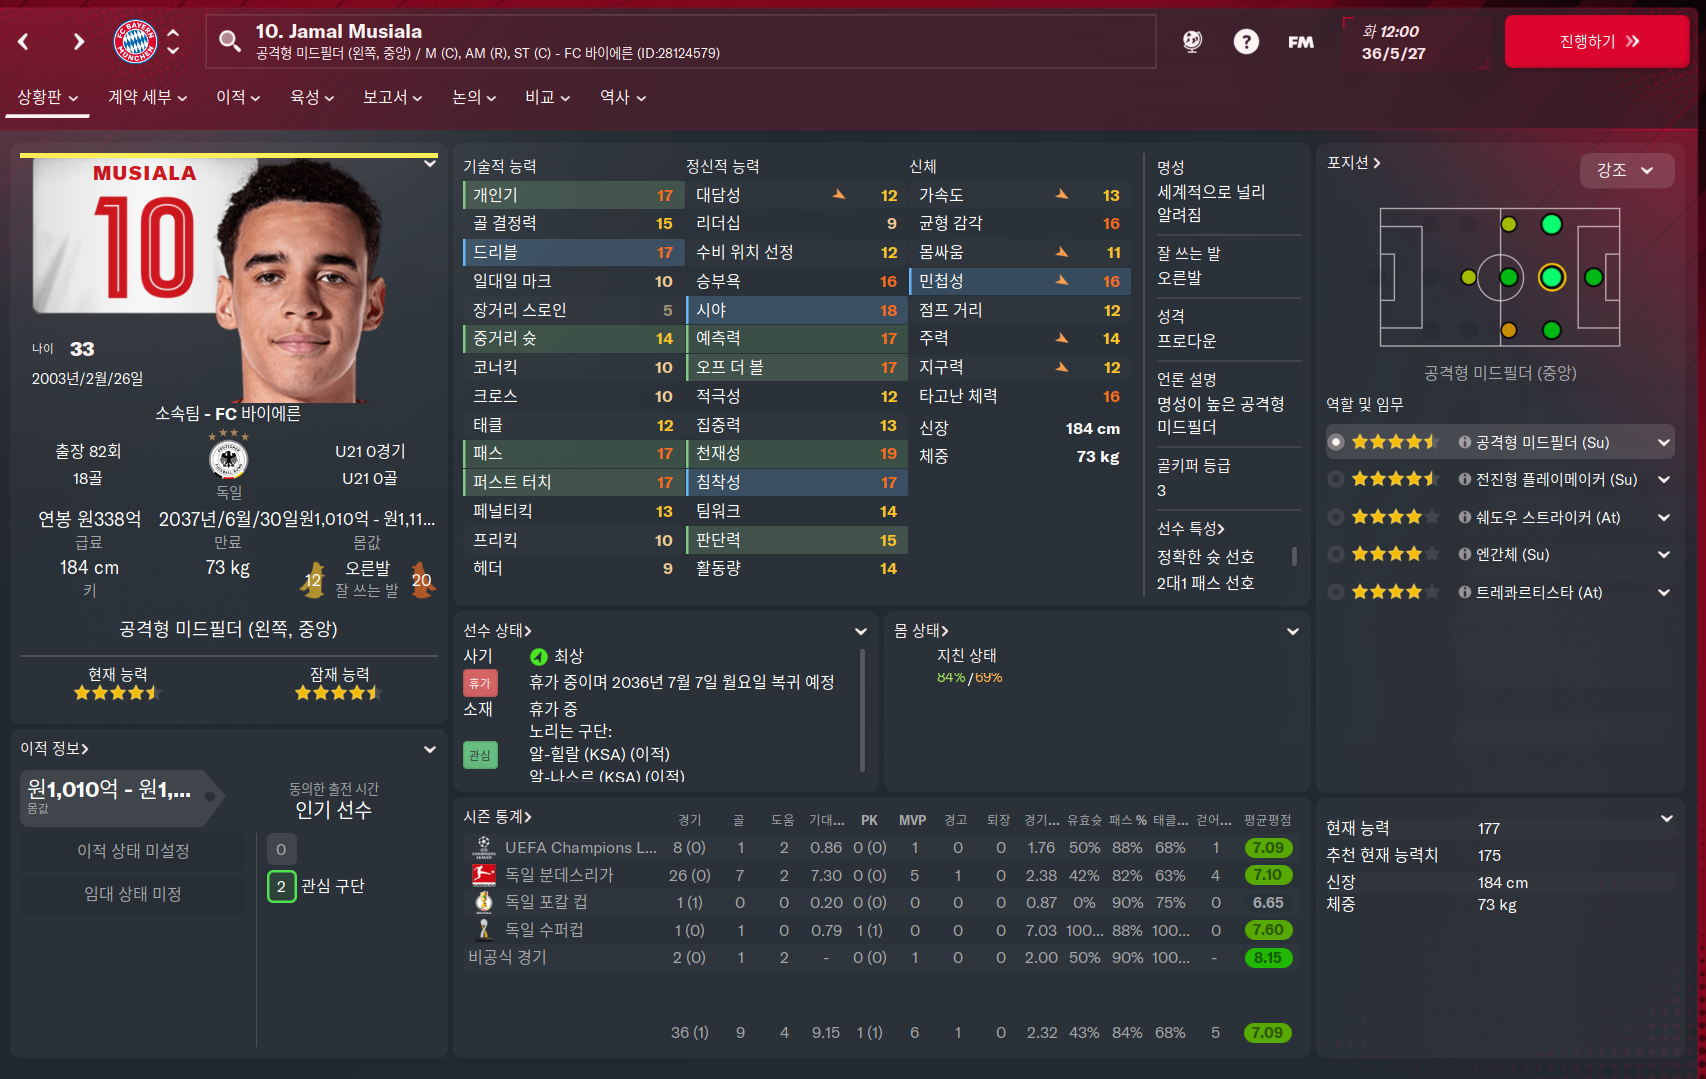Click the 진행하기 continue button
Image resolution: width=1706 pixels, height=1079 pixels.
click(1597, 41)
